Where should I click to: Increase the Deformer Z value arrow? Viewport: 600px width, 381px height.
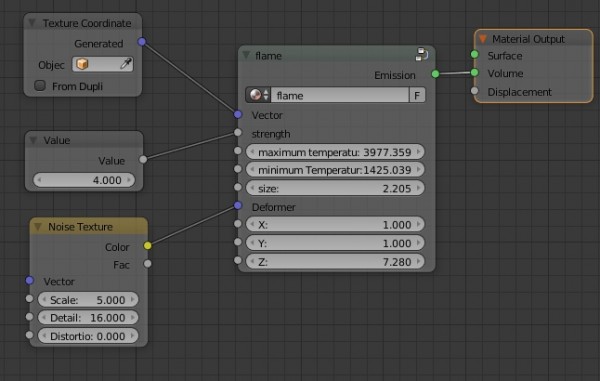(418, 261)
